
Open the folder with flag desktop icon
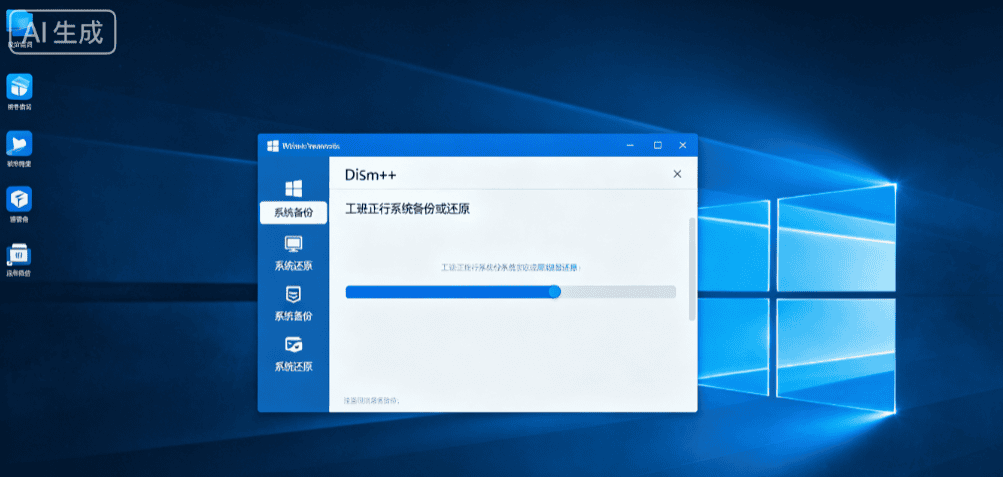(x=19, y=143)
